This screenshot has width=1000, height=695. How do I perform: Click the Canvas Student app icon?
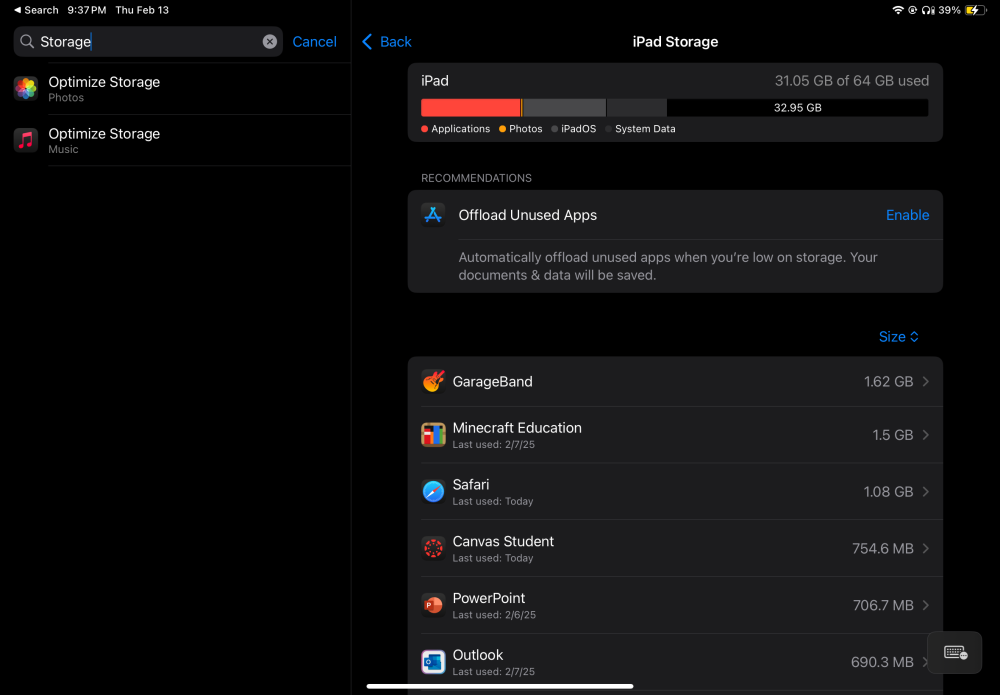click(x=433, y=548)
